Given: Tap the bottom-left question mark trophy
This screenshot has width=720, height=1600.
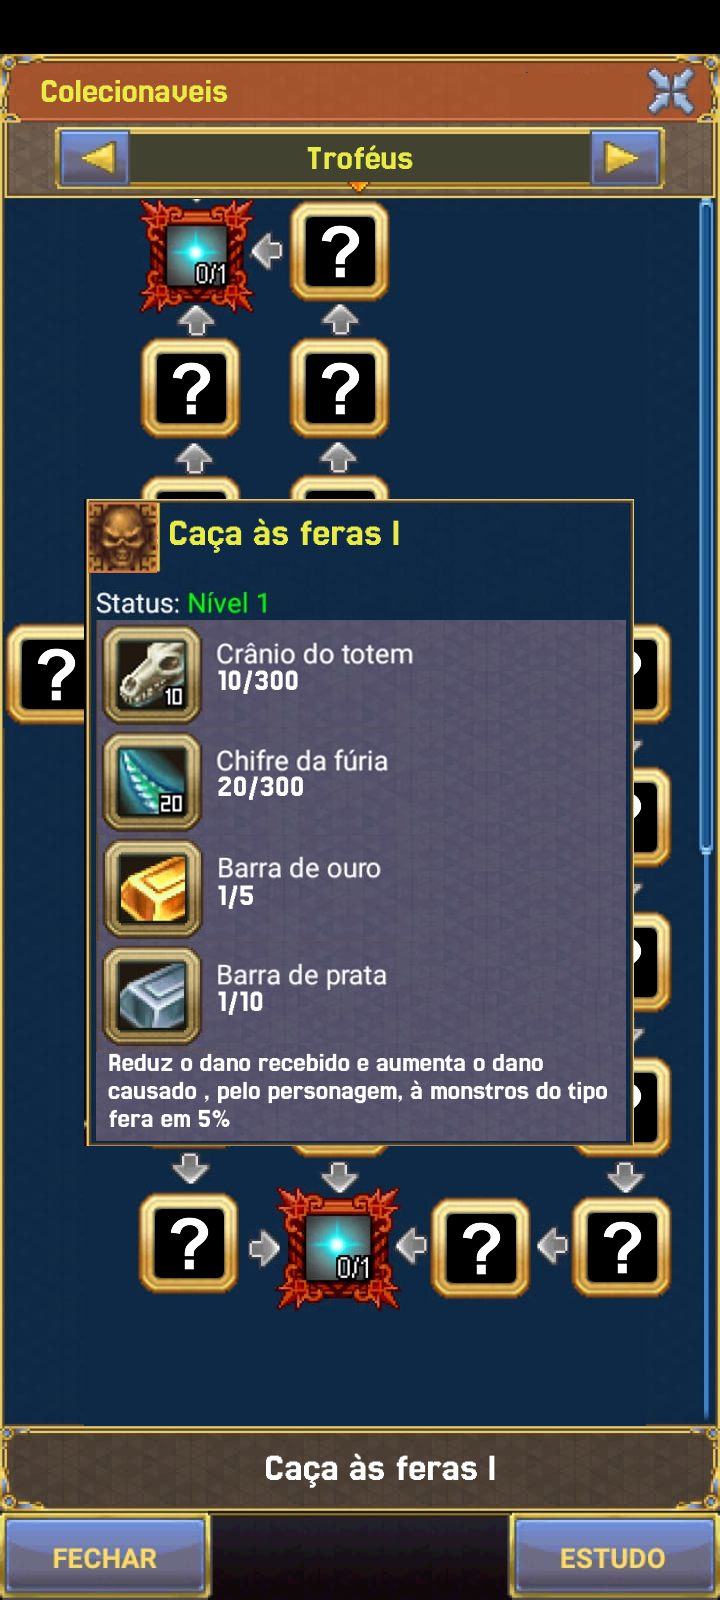Looking at the screenshot, I should (189, 1243).
